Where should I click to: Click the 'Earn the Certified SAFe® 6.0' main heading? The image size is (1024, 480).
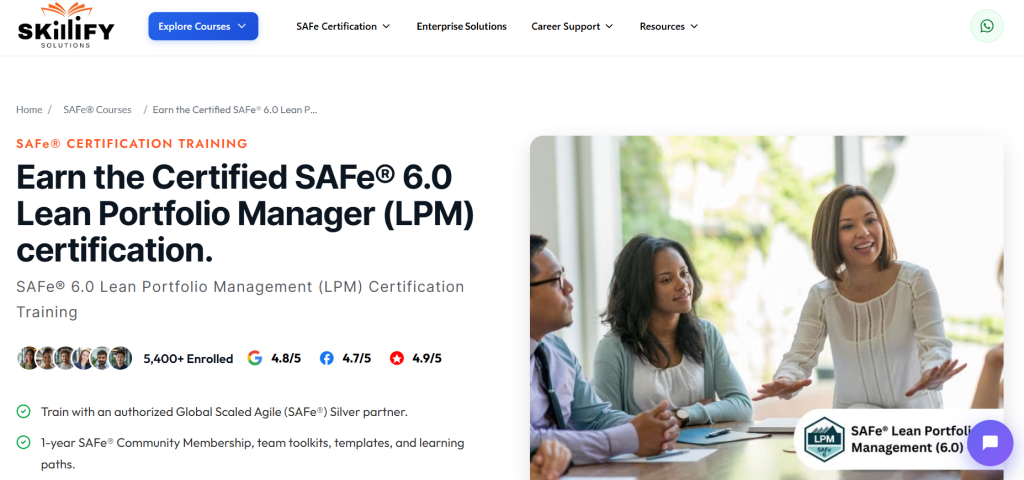(245, 213)
